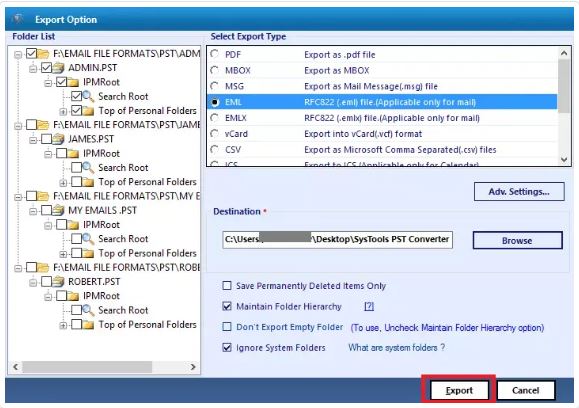This screenshot has width=579, height=408.
Task: Select the PDF export type radio button
Action: tap(215, 54)
